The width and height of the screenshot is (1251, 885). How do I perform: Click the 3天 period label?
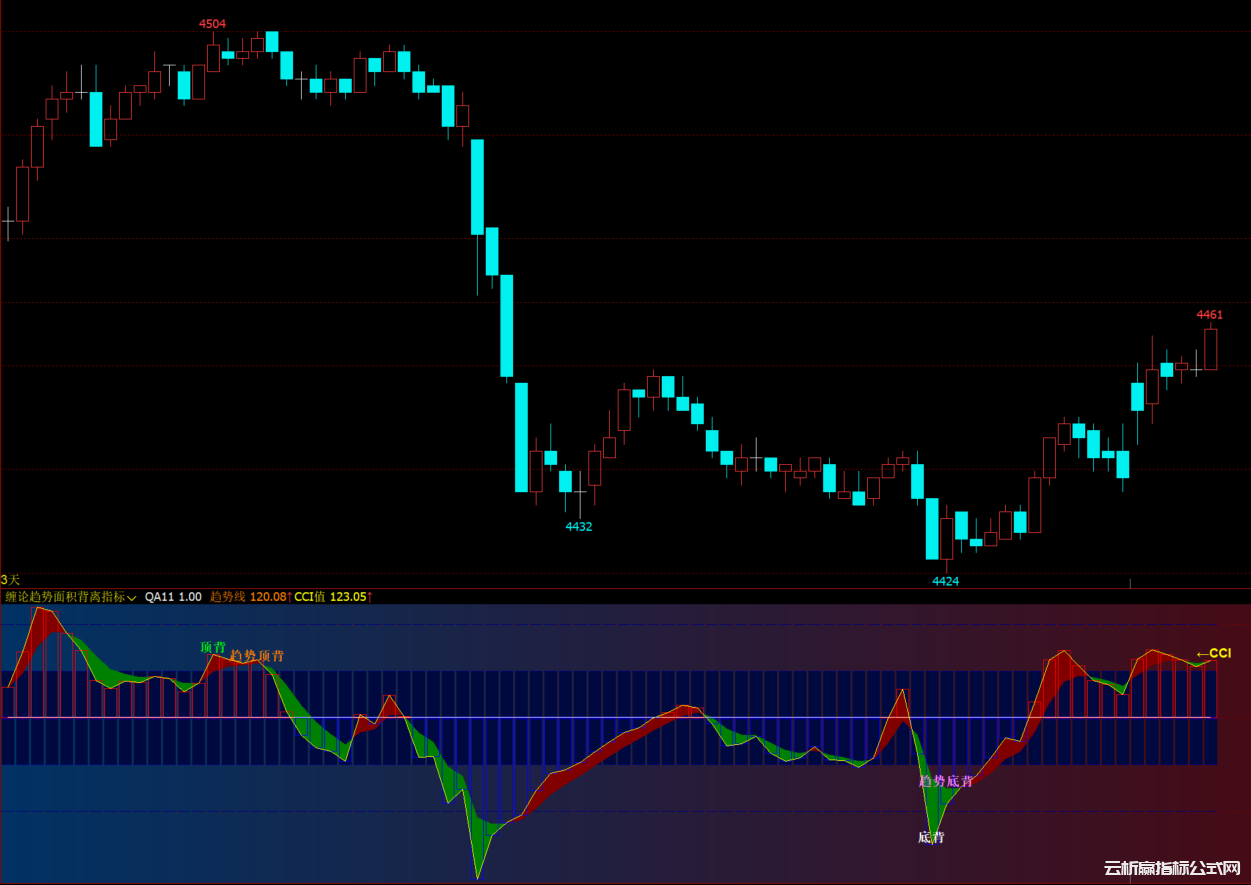click(x=10, y=580)
